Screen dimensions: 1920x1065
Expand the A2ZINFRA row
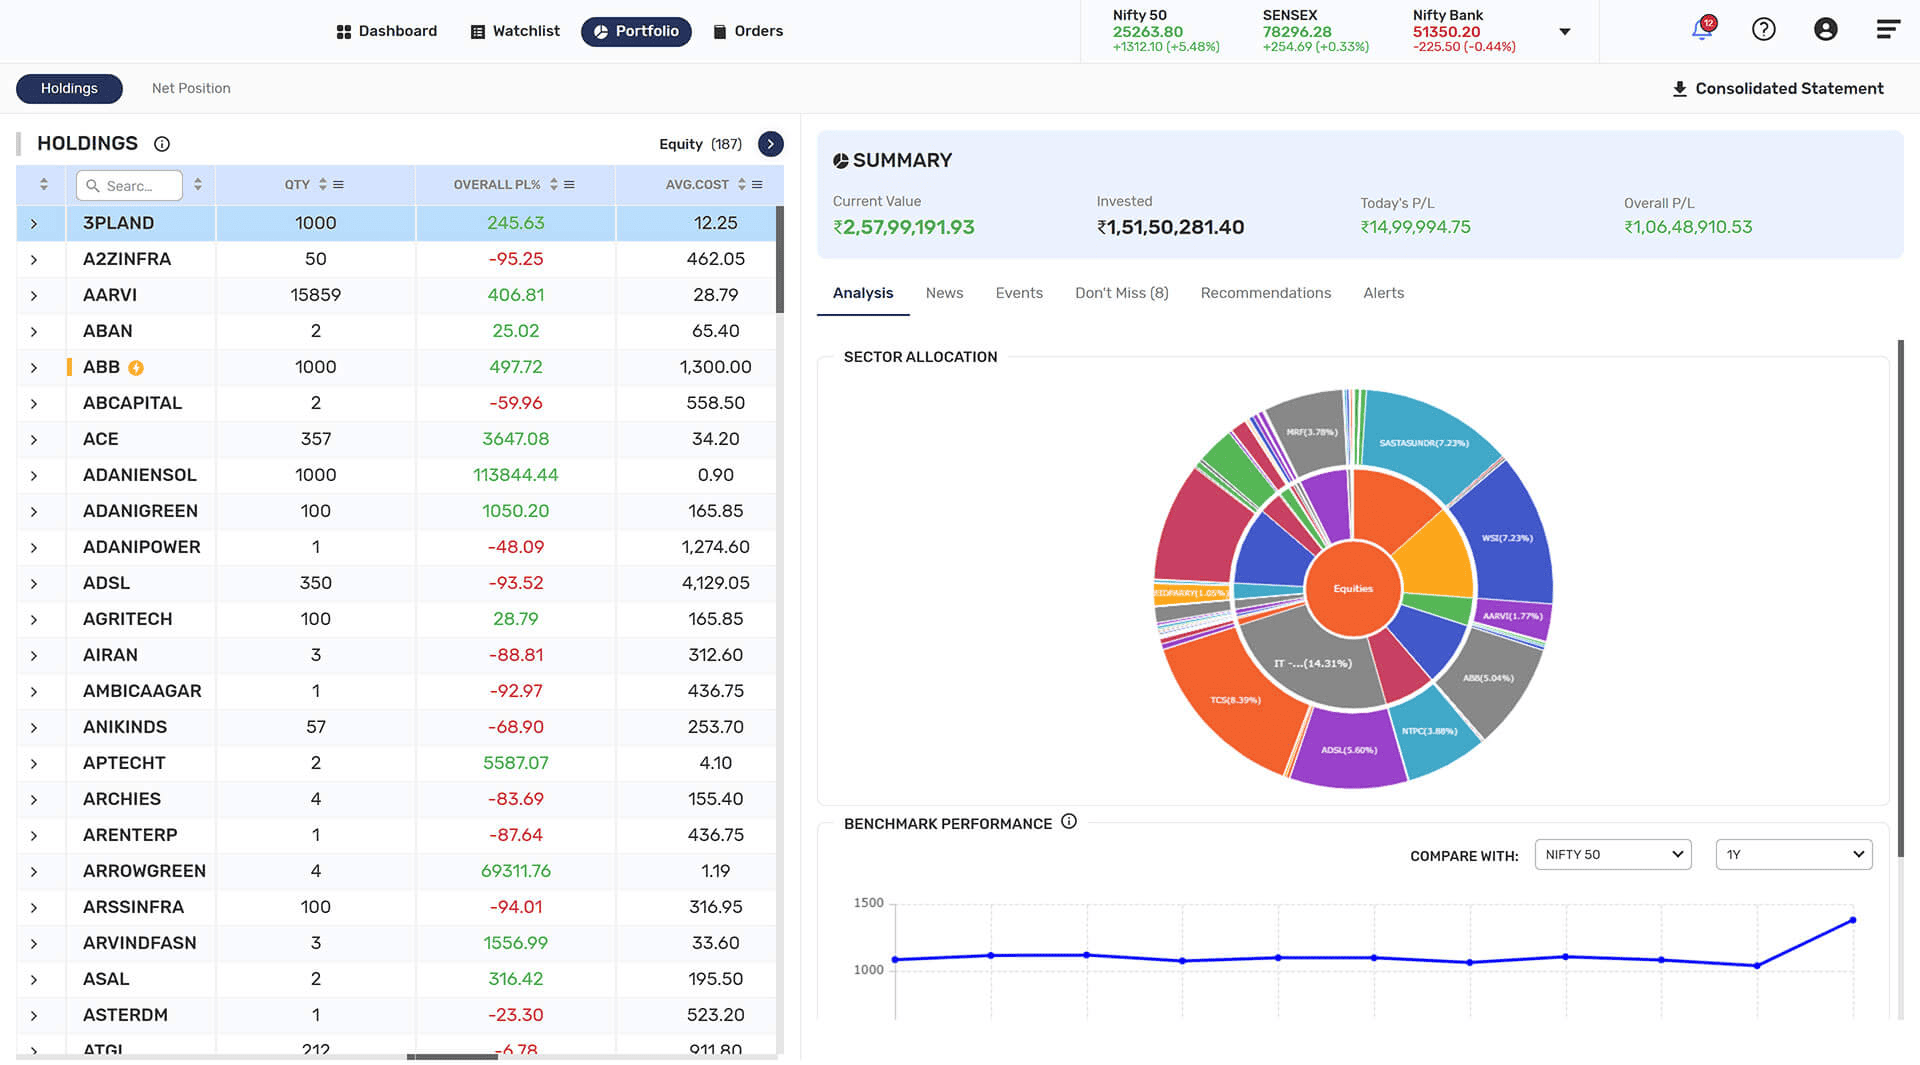[x=34, y=260]
